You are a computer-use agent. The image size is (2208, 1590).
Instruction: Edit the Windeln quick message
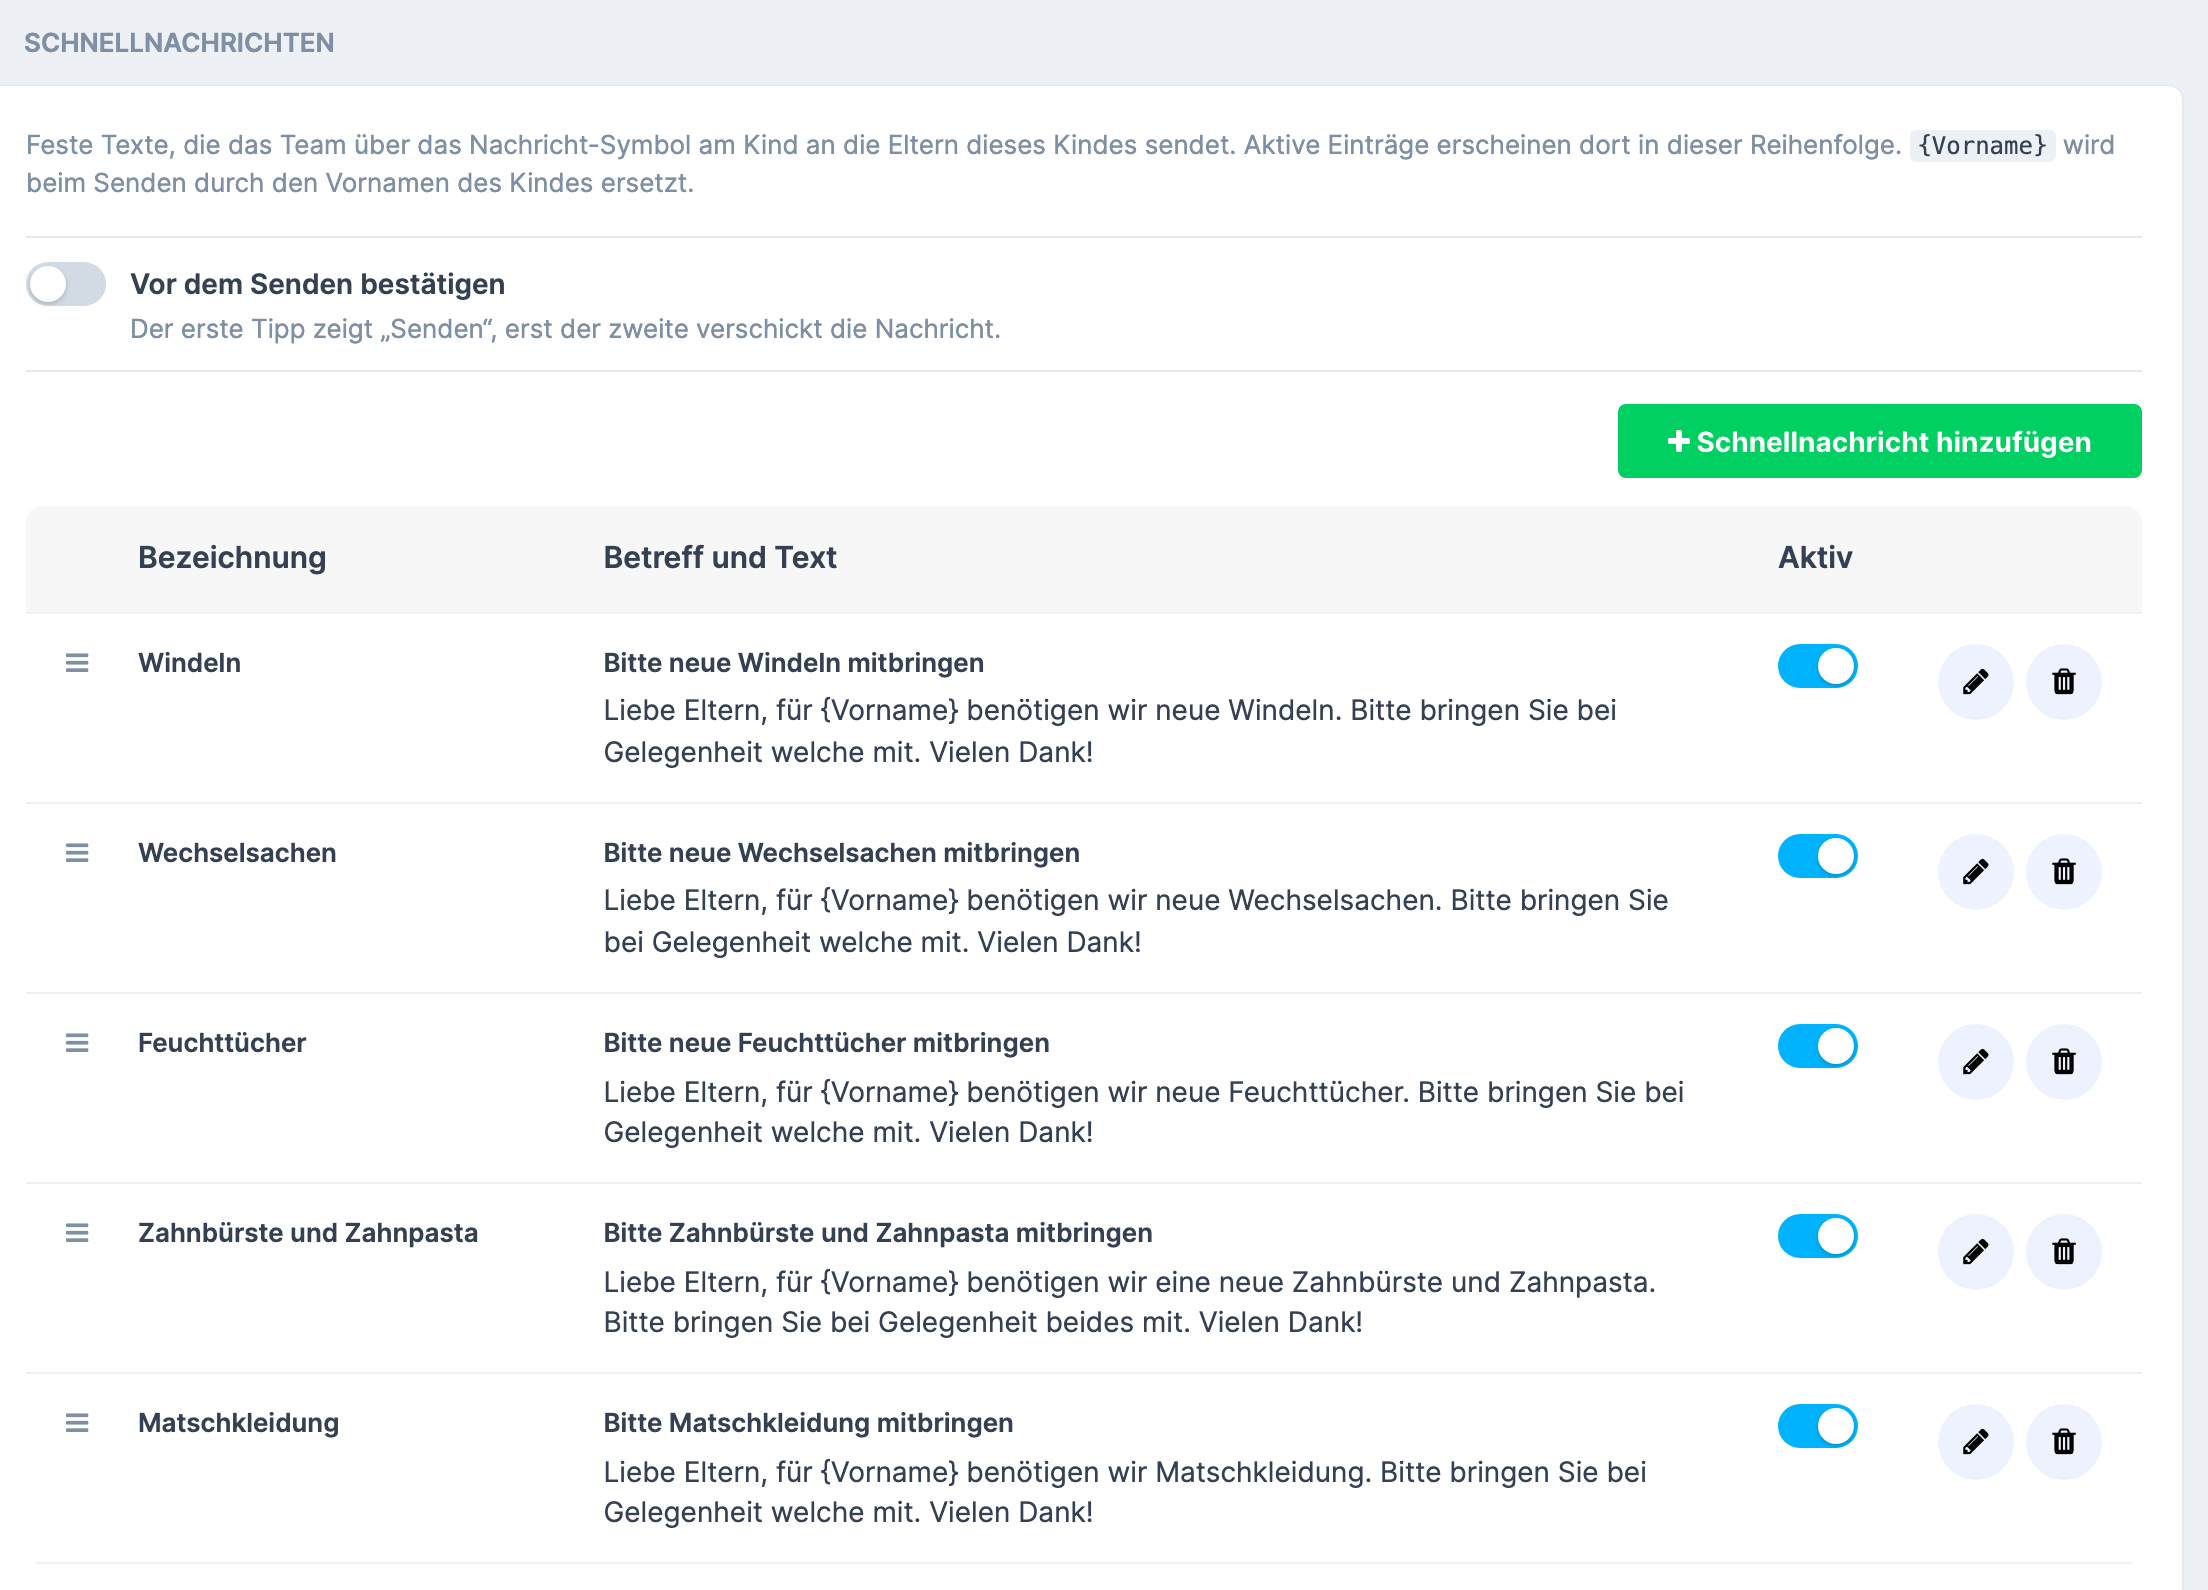pyautogui.click(x=1975, y=682)
